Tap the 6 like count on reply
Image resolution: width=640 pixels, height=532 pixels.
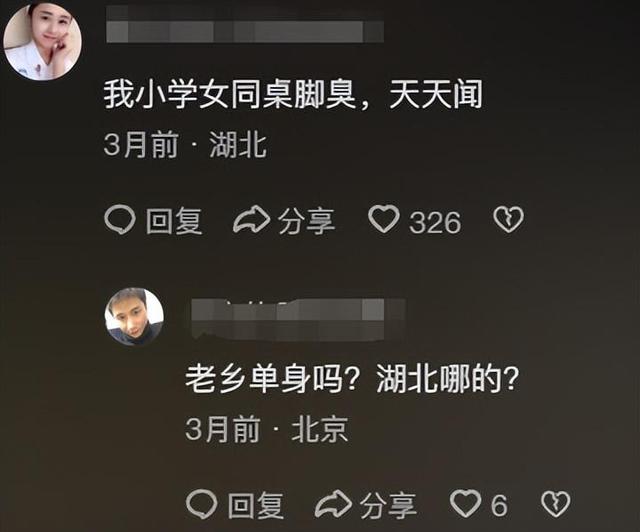click(499, 506)
